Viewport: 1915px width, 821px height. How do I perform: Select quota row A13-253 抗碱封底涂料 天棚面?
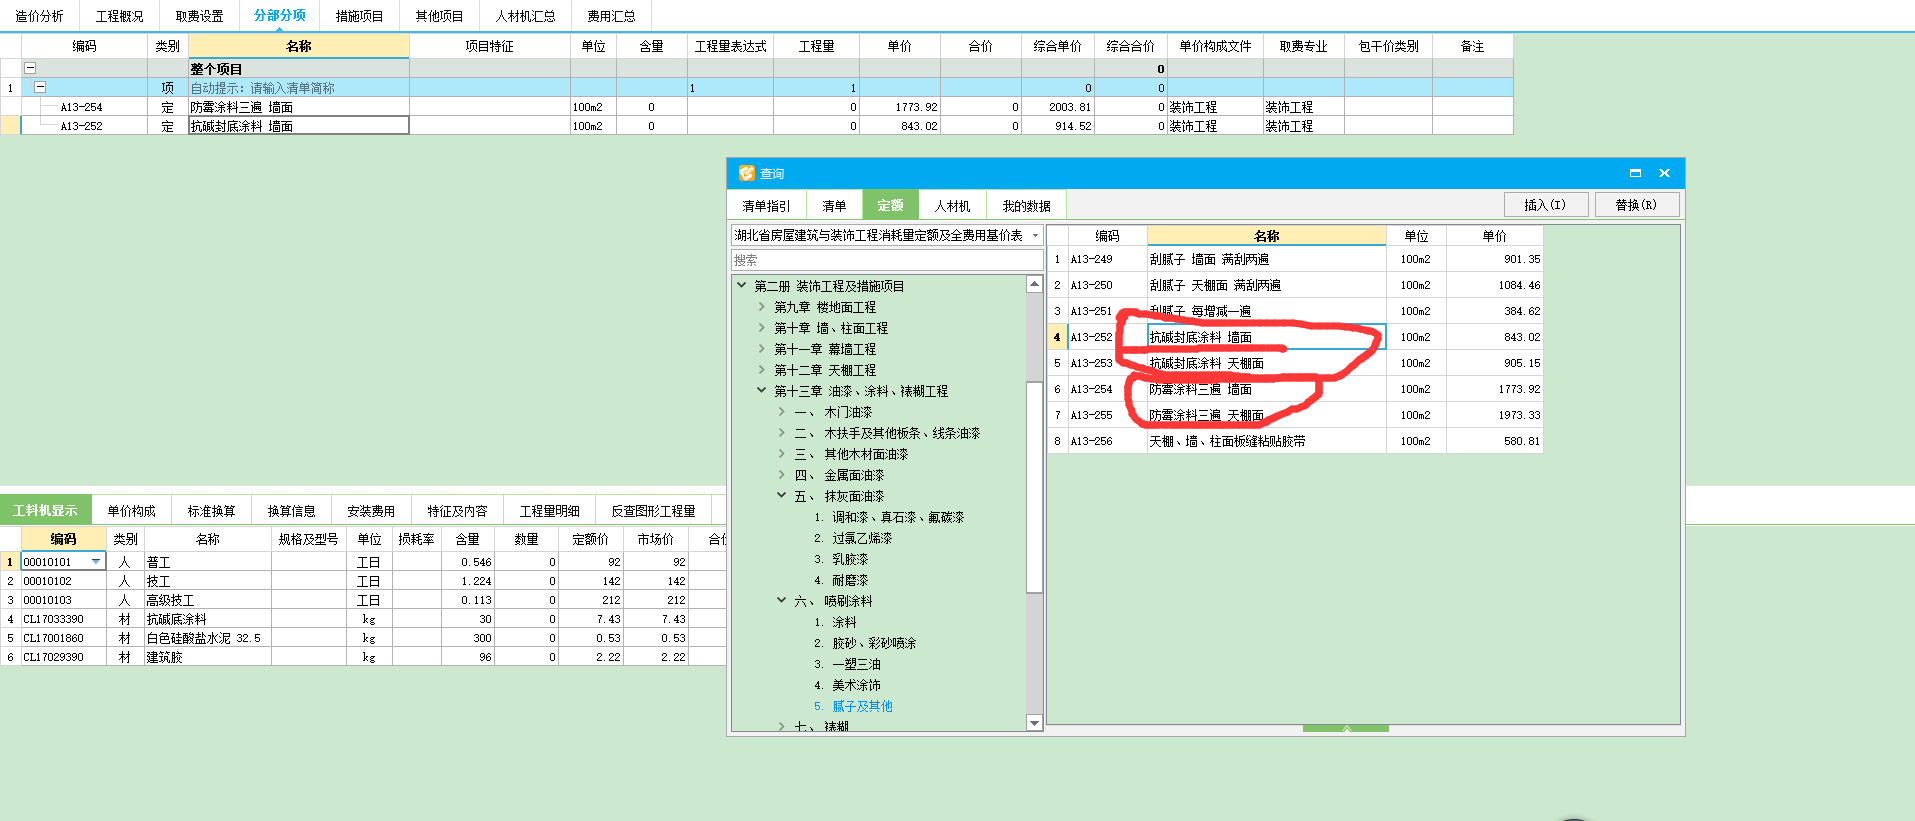(1295, 363)
